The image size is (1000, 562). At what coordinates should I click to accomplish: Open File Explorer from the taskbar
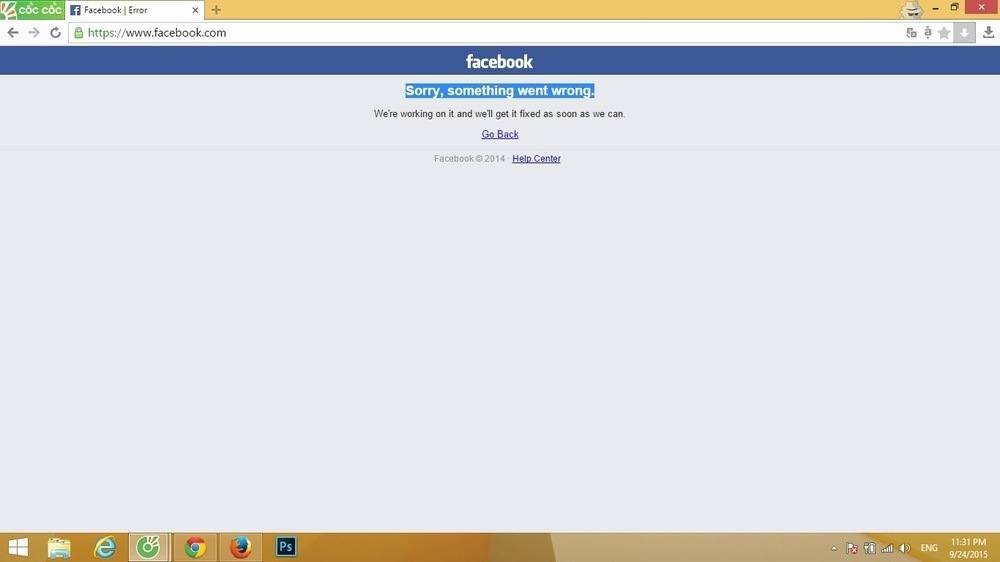tap(59, 547)
